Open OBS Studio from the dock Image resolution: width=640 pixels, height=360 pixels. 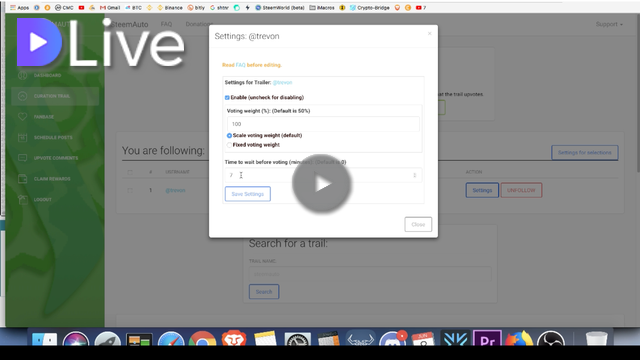click(551, 339)
